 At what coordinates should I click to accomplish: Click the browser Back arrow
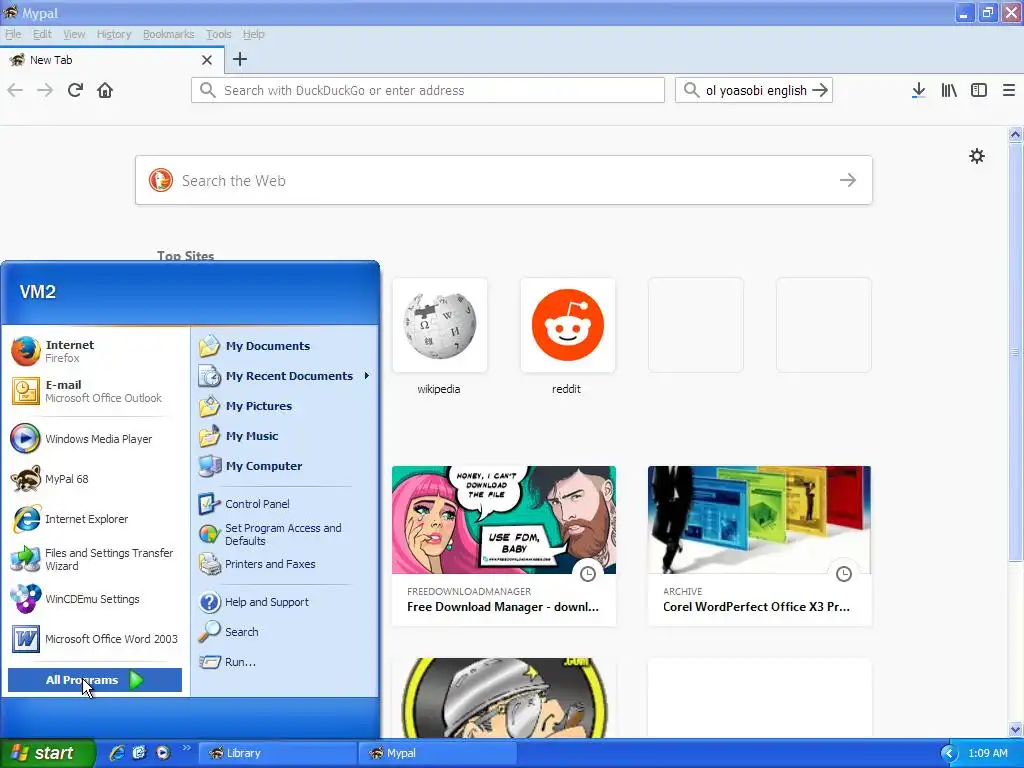(15, 90)
